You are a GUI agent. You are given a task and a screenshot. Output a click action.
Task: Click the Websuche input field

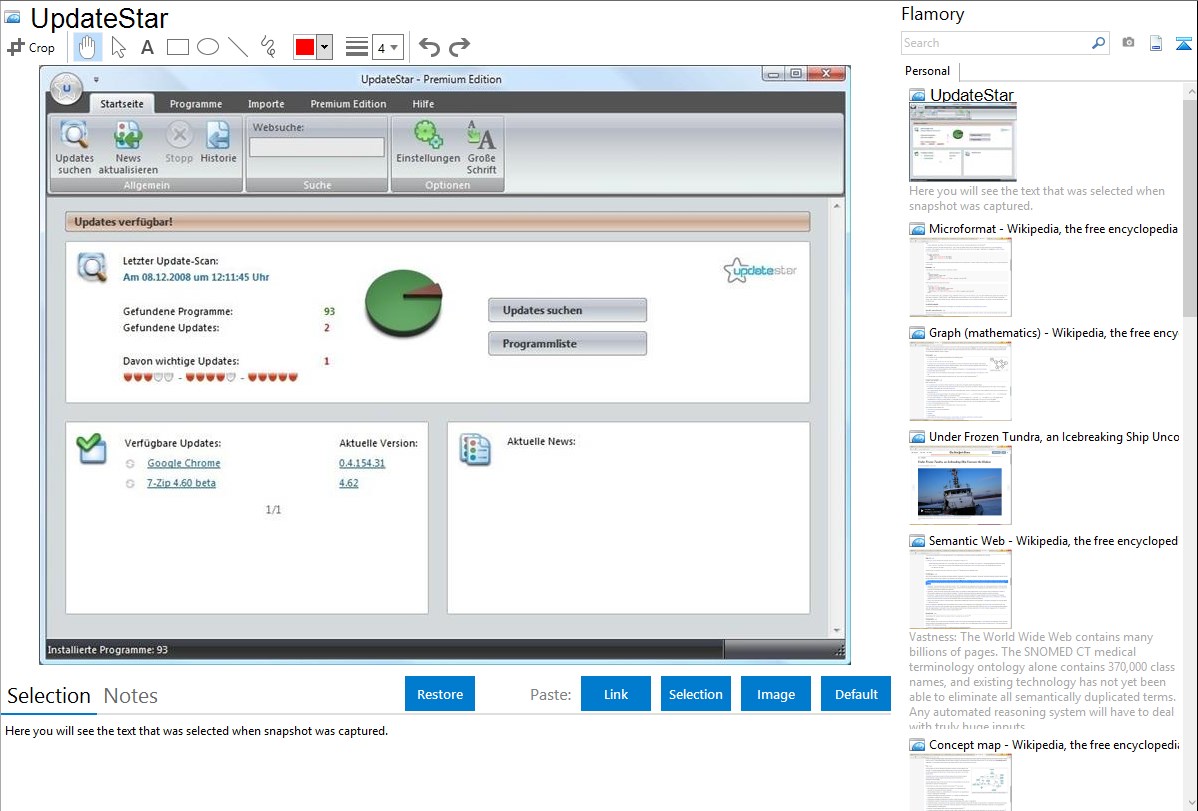click(317, 147)
